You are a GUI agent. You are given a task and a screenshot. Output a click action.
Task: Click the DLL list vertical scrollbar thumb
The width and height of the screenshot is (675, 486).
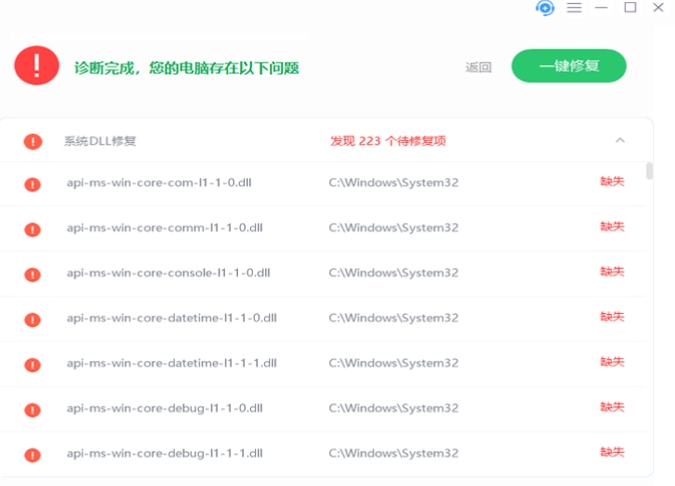pyautogui.click(x=649, y=171)
